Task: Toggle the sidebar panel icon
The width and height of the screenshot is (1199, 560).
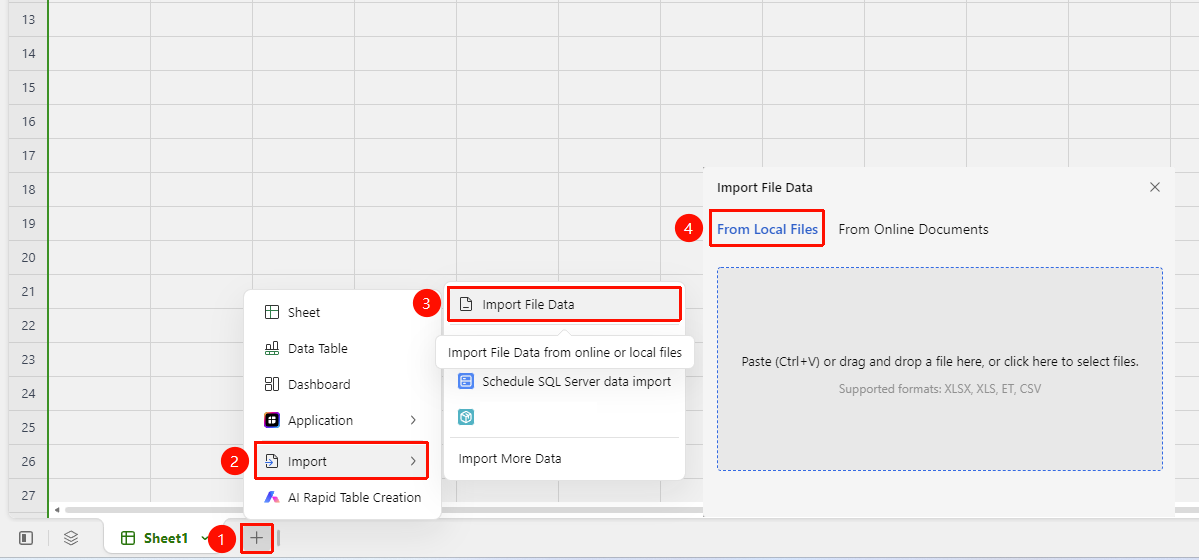Action: [x=26, y=539]
